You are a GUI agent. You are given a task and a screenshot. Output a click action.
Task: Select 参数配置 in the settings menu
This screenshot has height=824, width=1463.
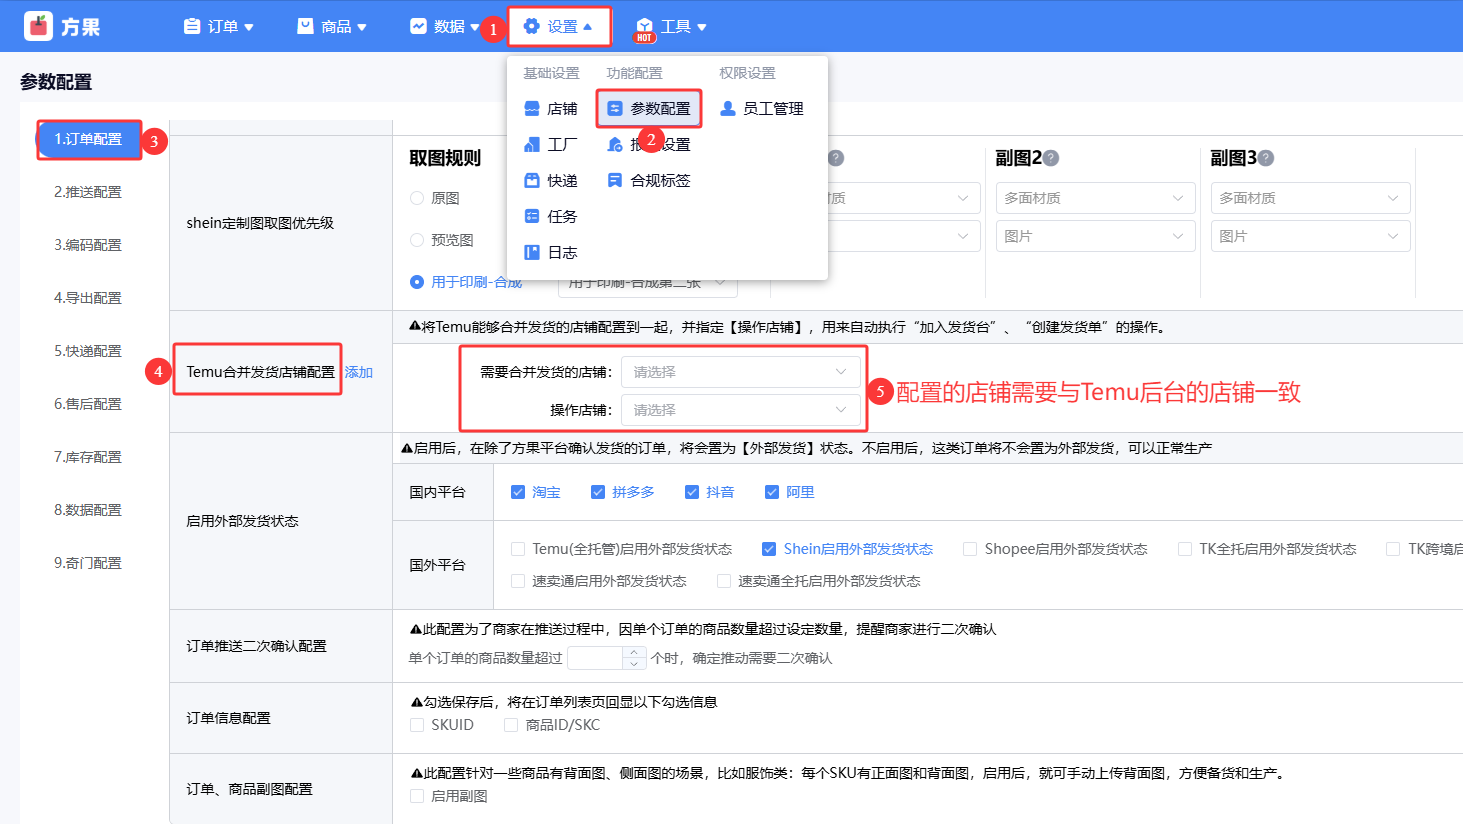coord(649,108)
